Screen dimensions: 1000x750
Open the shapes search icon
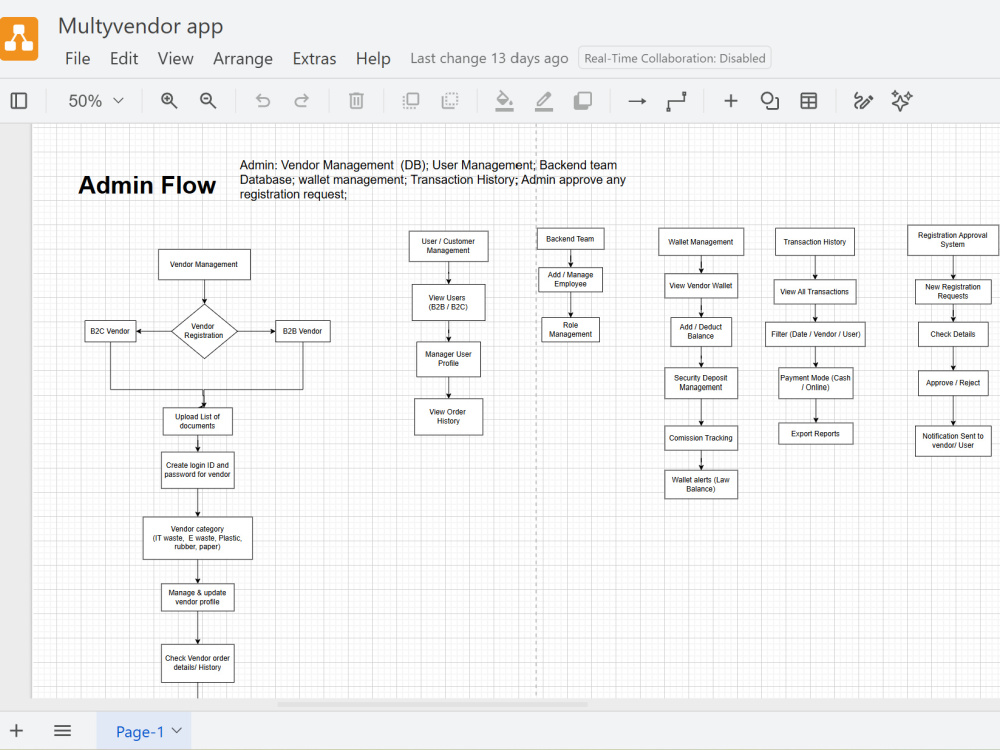click(770, 101)
